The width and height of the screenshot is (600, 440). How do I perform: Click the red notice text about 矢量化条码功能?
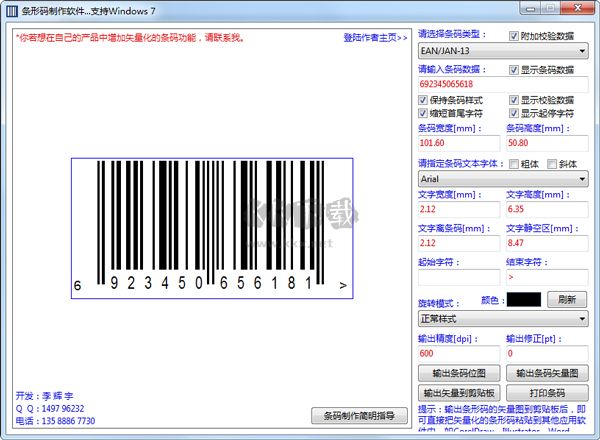point(130,37)
